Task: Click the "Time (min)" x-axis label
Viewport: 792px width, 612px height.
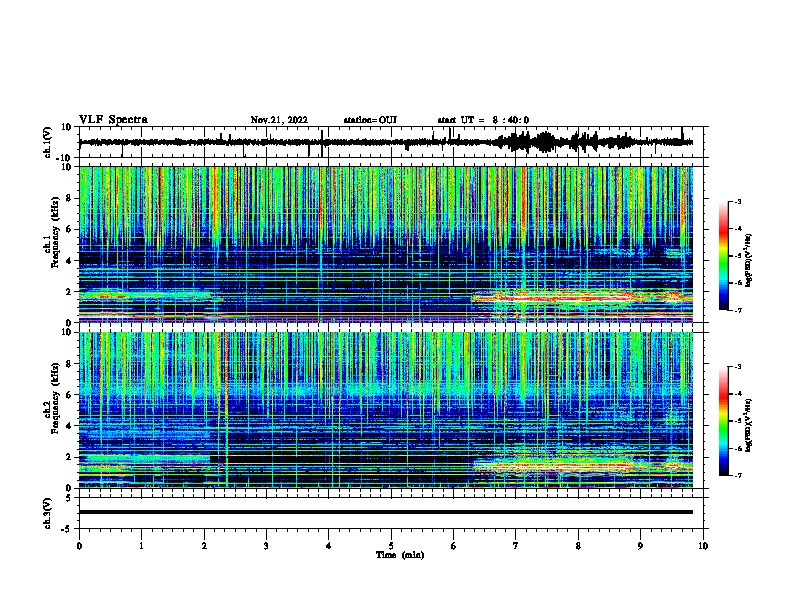Action: (x=400, y=555)
